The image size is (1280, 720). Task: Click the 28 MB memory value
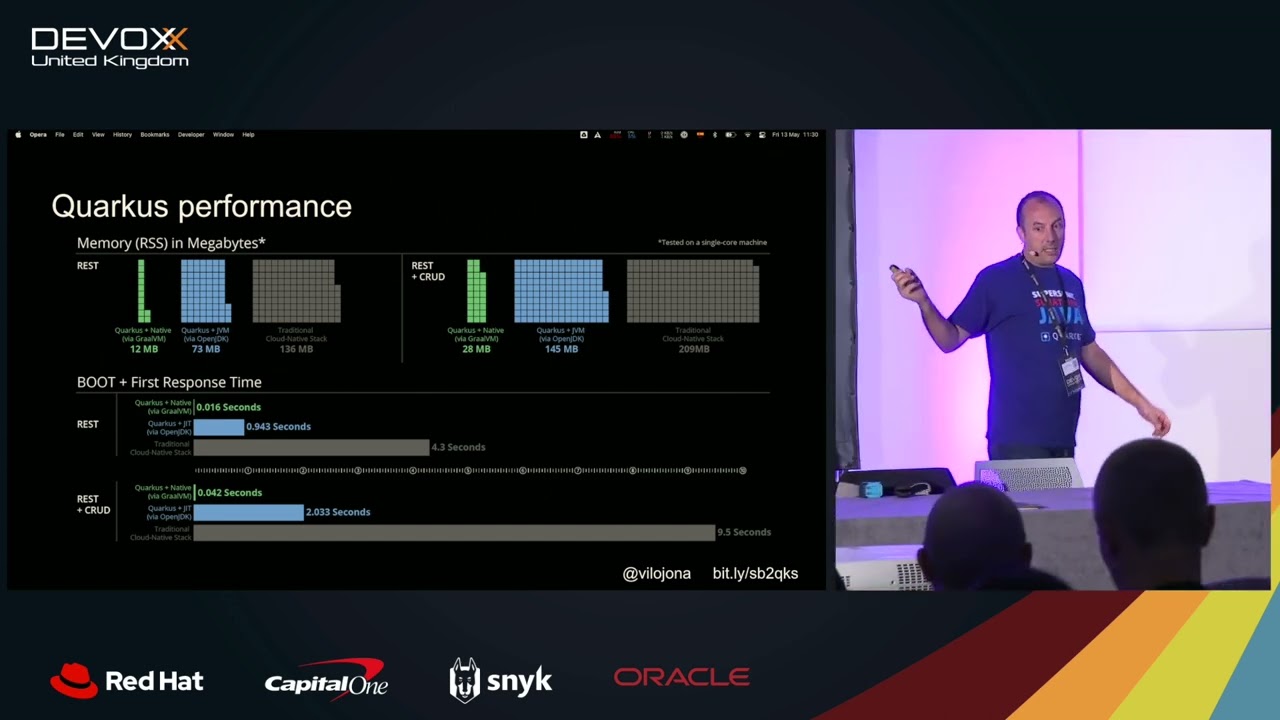476,349
